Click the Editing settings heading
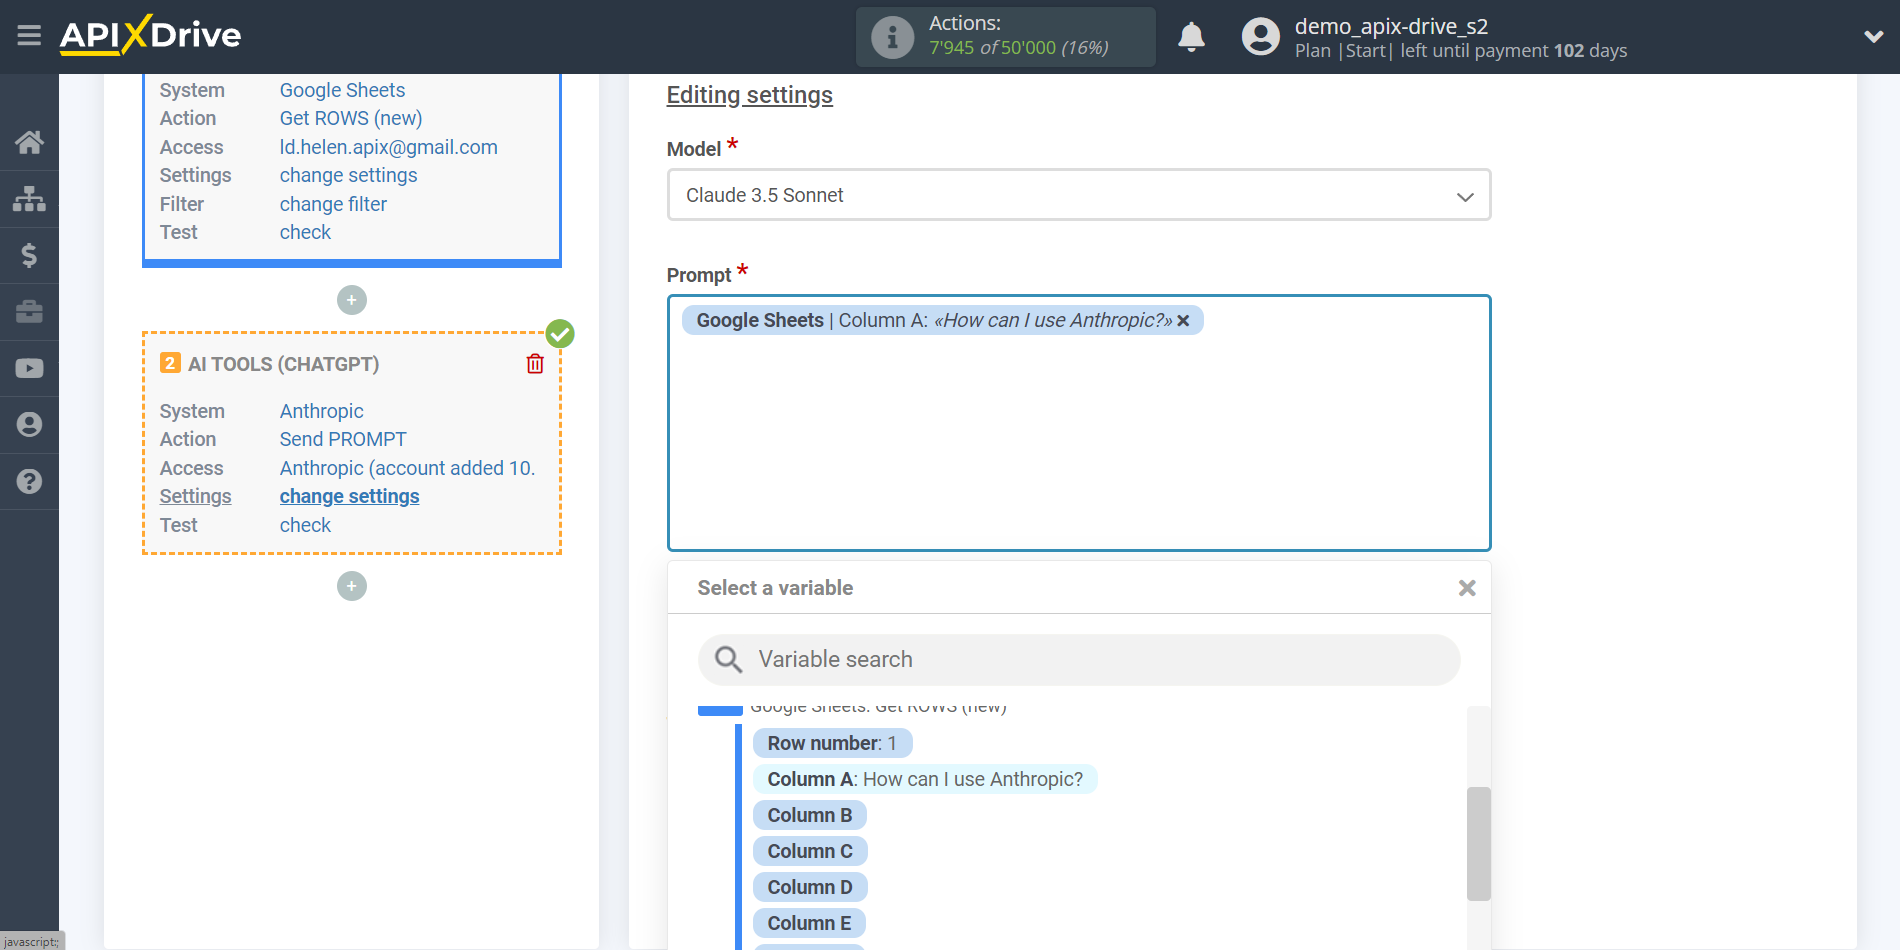The height and width of the screenshot is (950, 1900). coord(749,95)
